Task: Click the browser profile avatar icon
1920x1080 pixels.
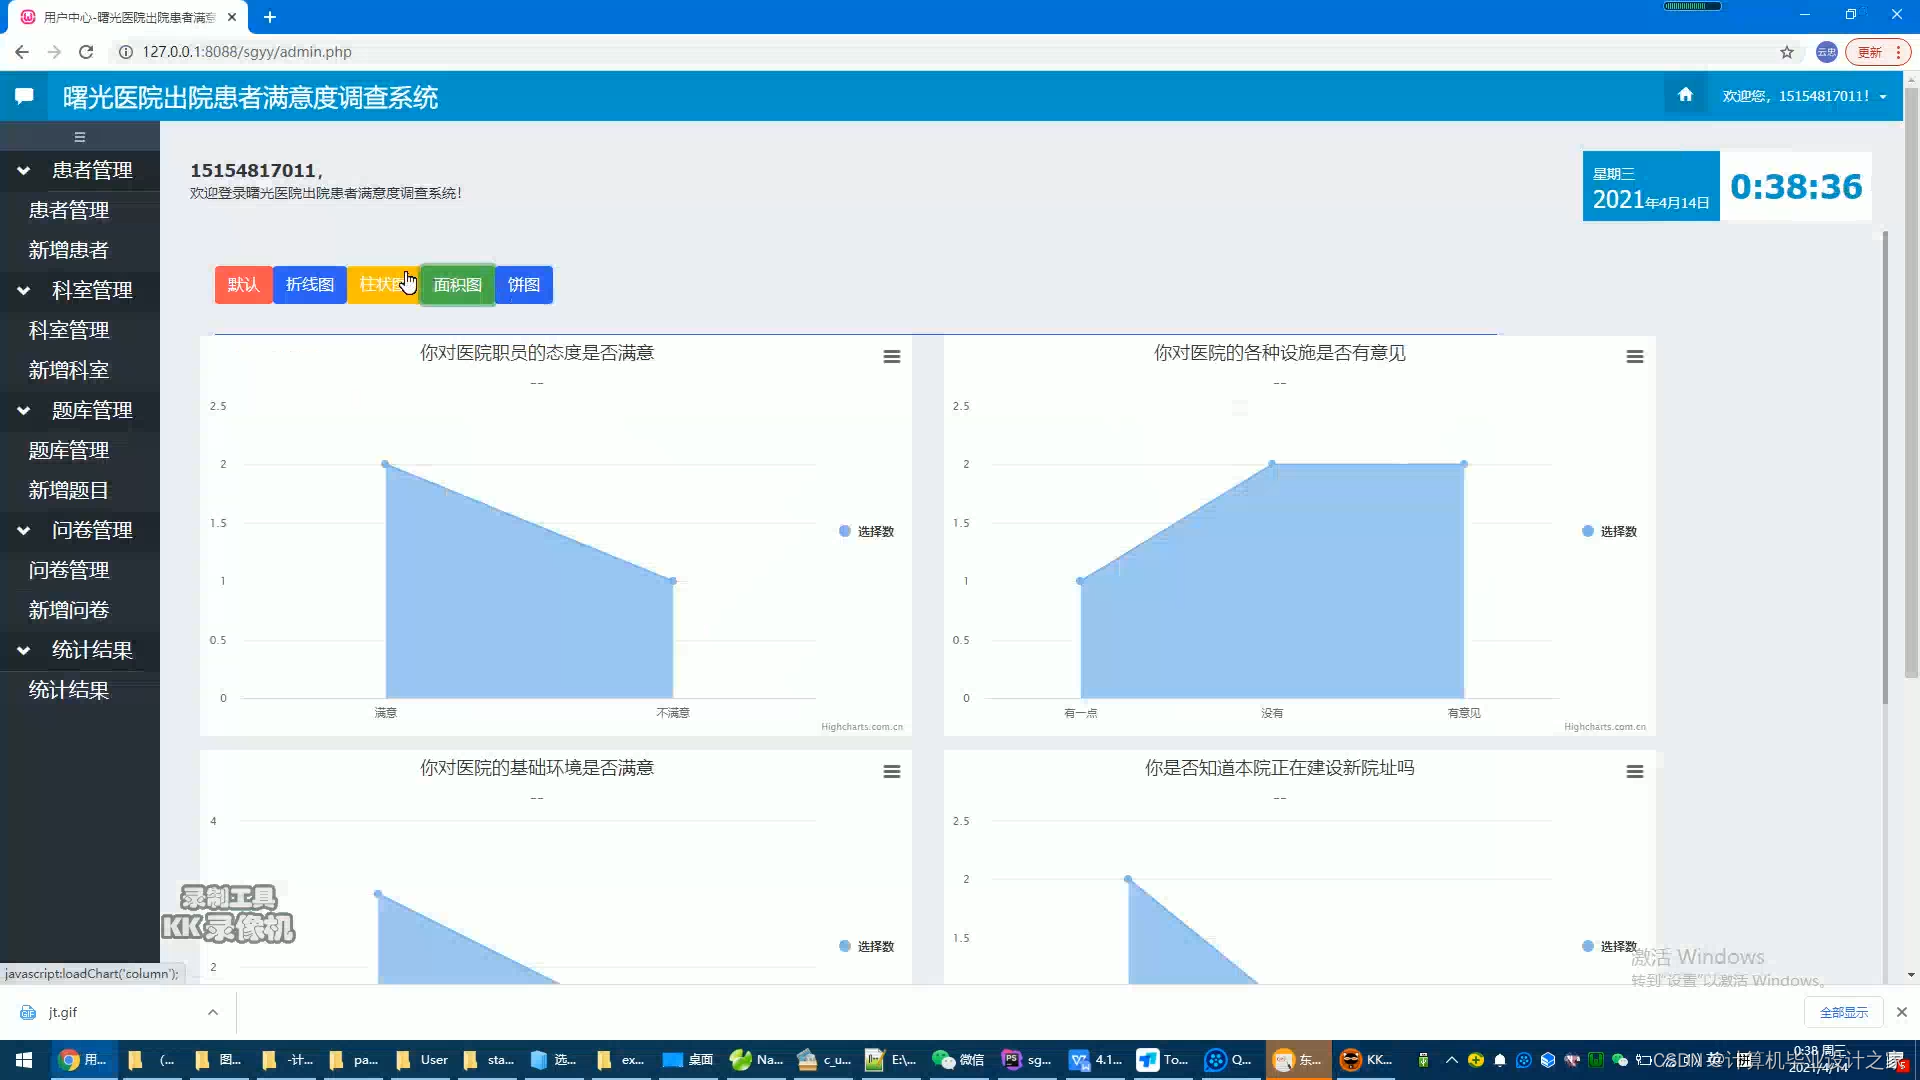Action: pyautogui.click(x=1826, y=52)
